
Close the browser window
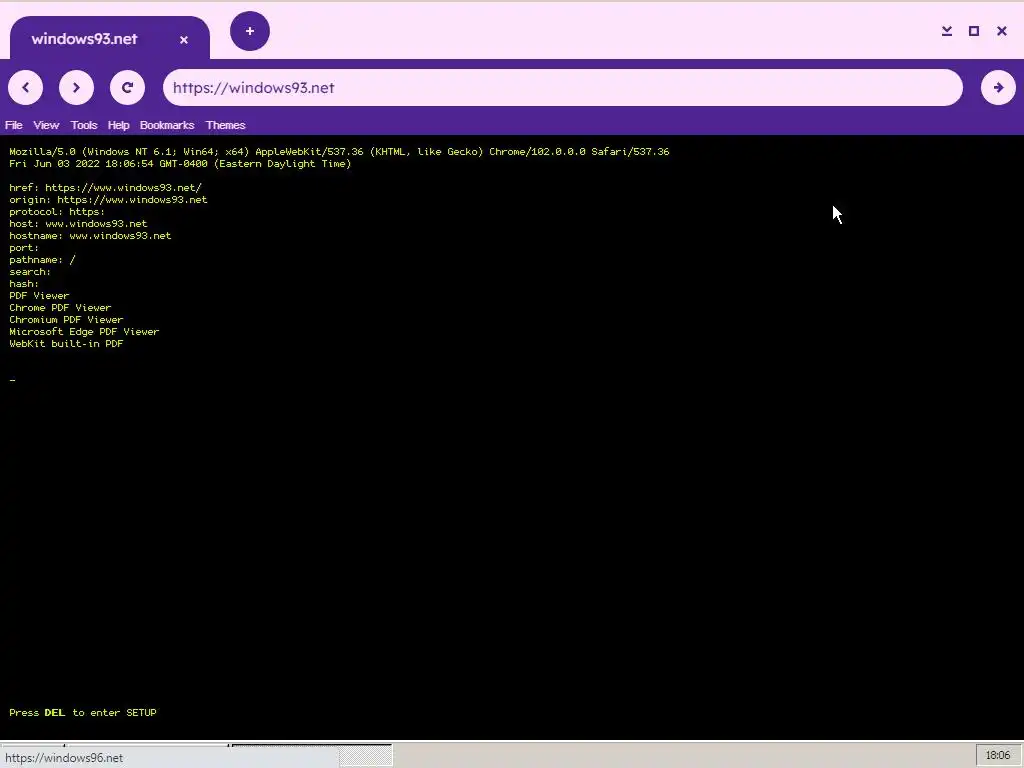pyautogui.click(x=1002, y=31)
